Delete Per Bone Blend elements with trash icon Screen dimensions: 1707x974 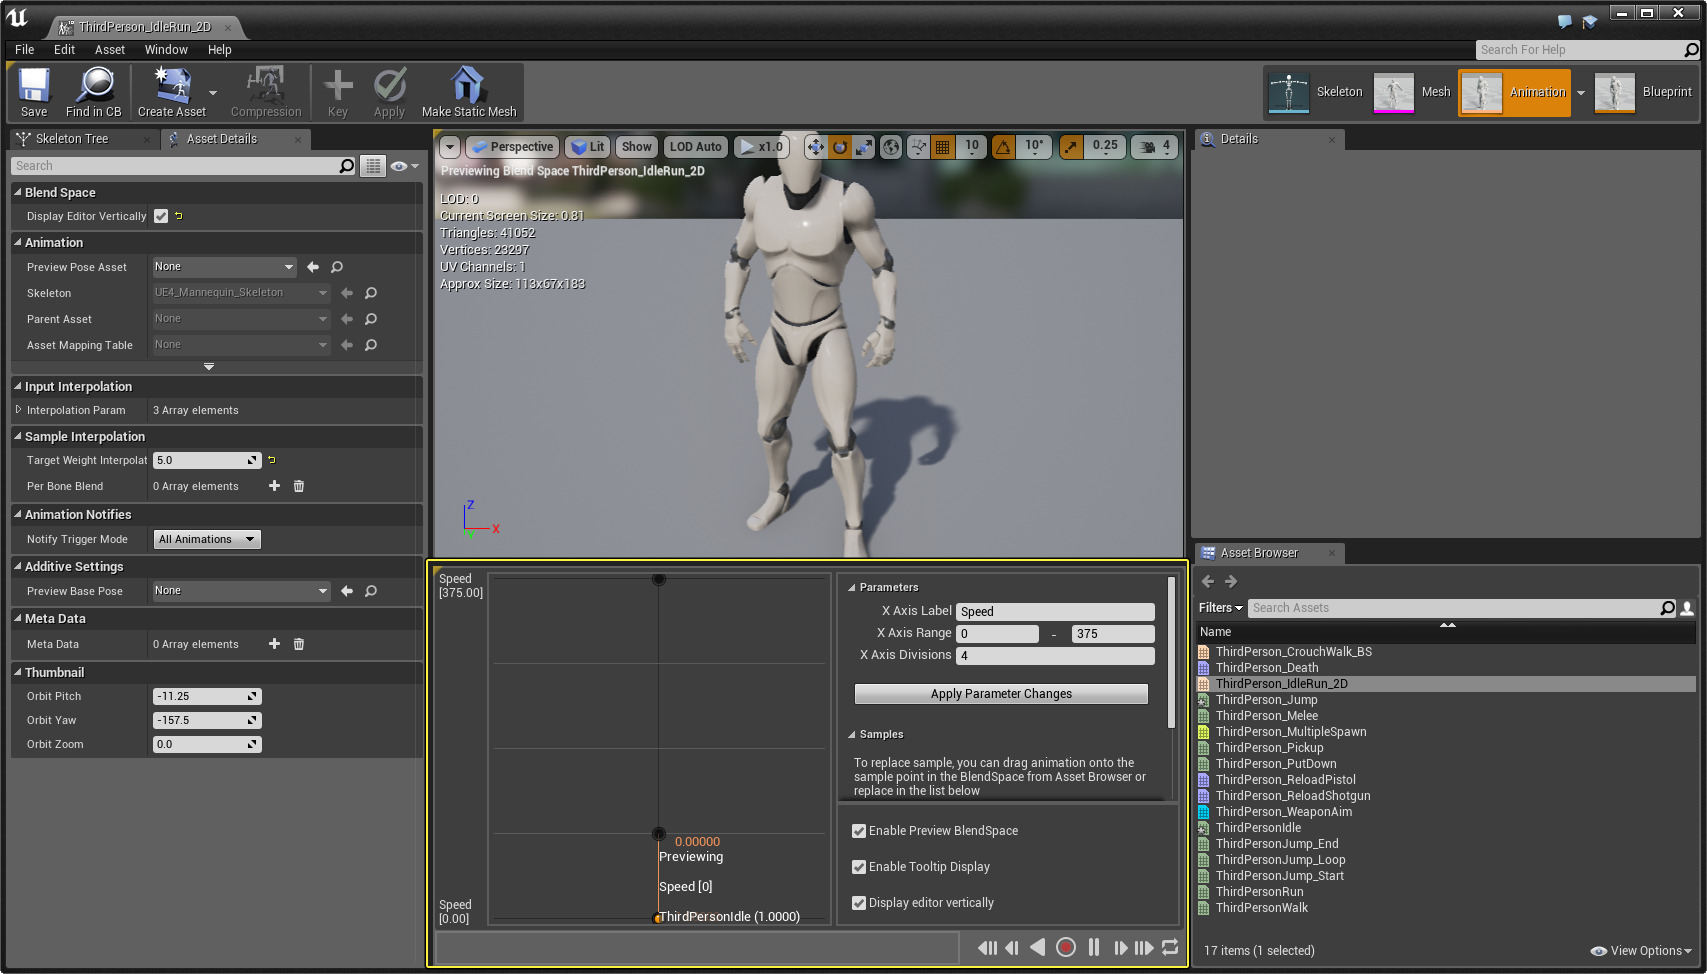tap(299, 486)
